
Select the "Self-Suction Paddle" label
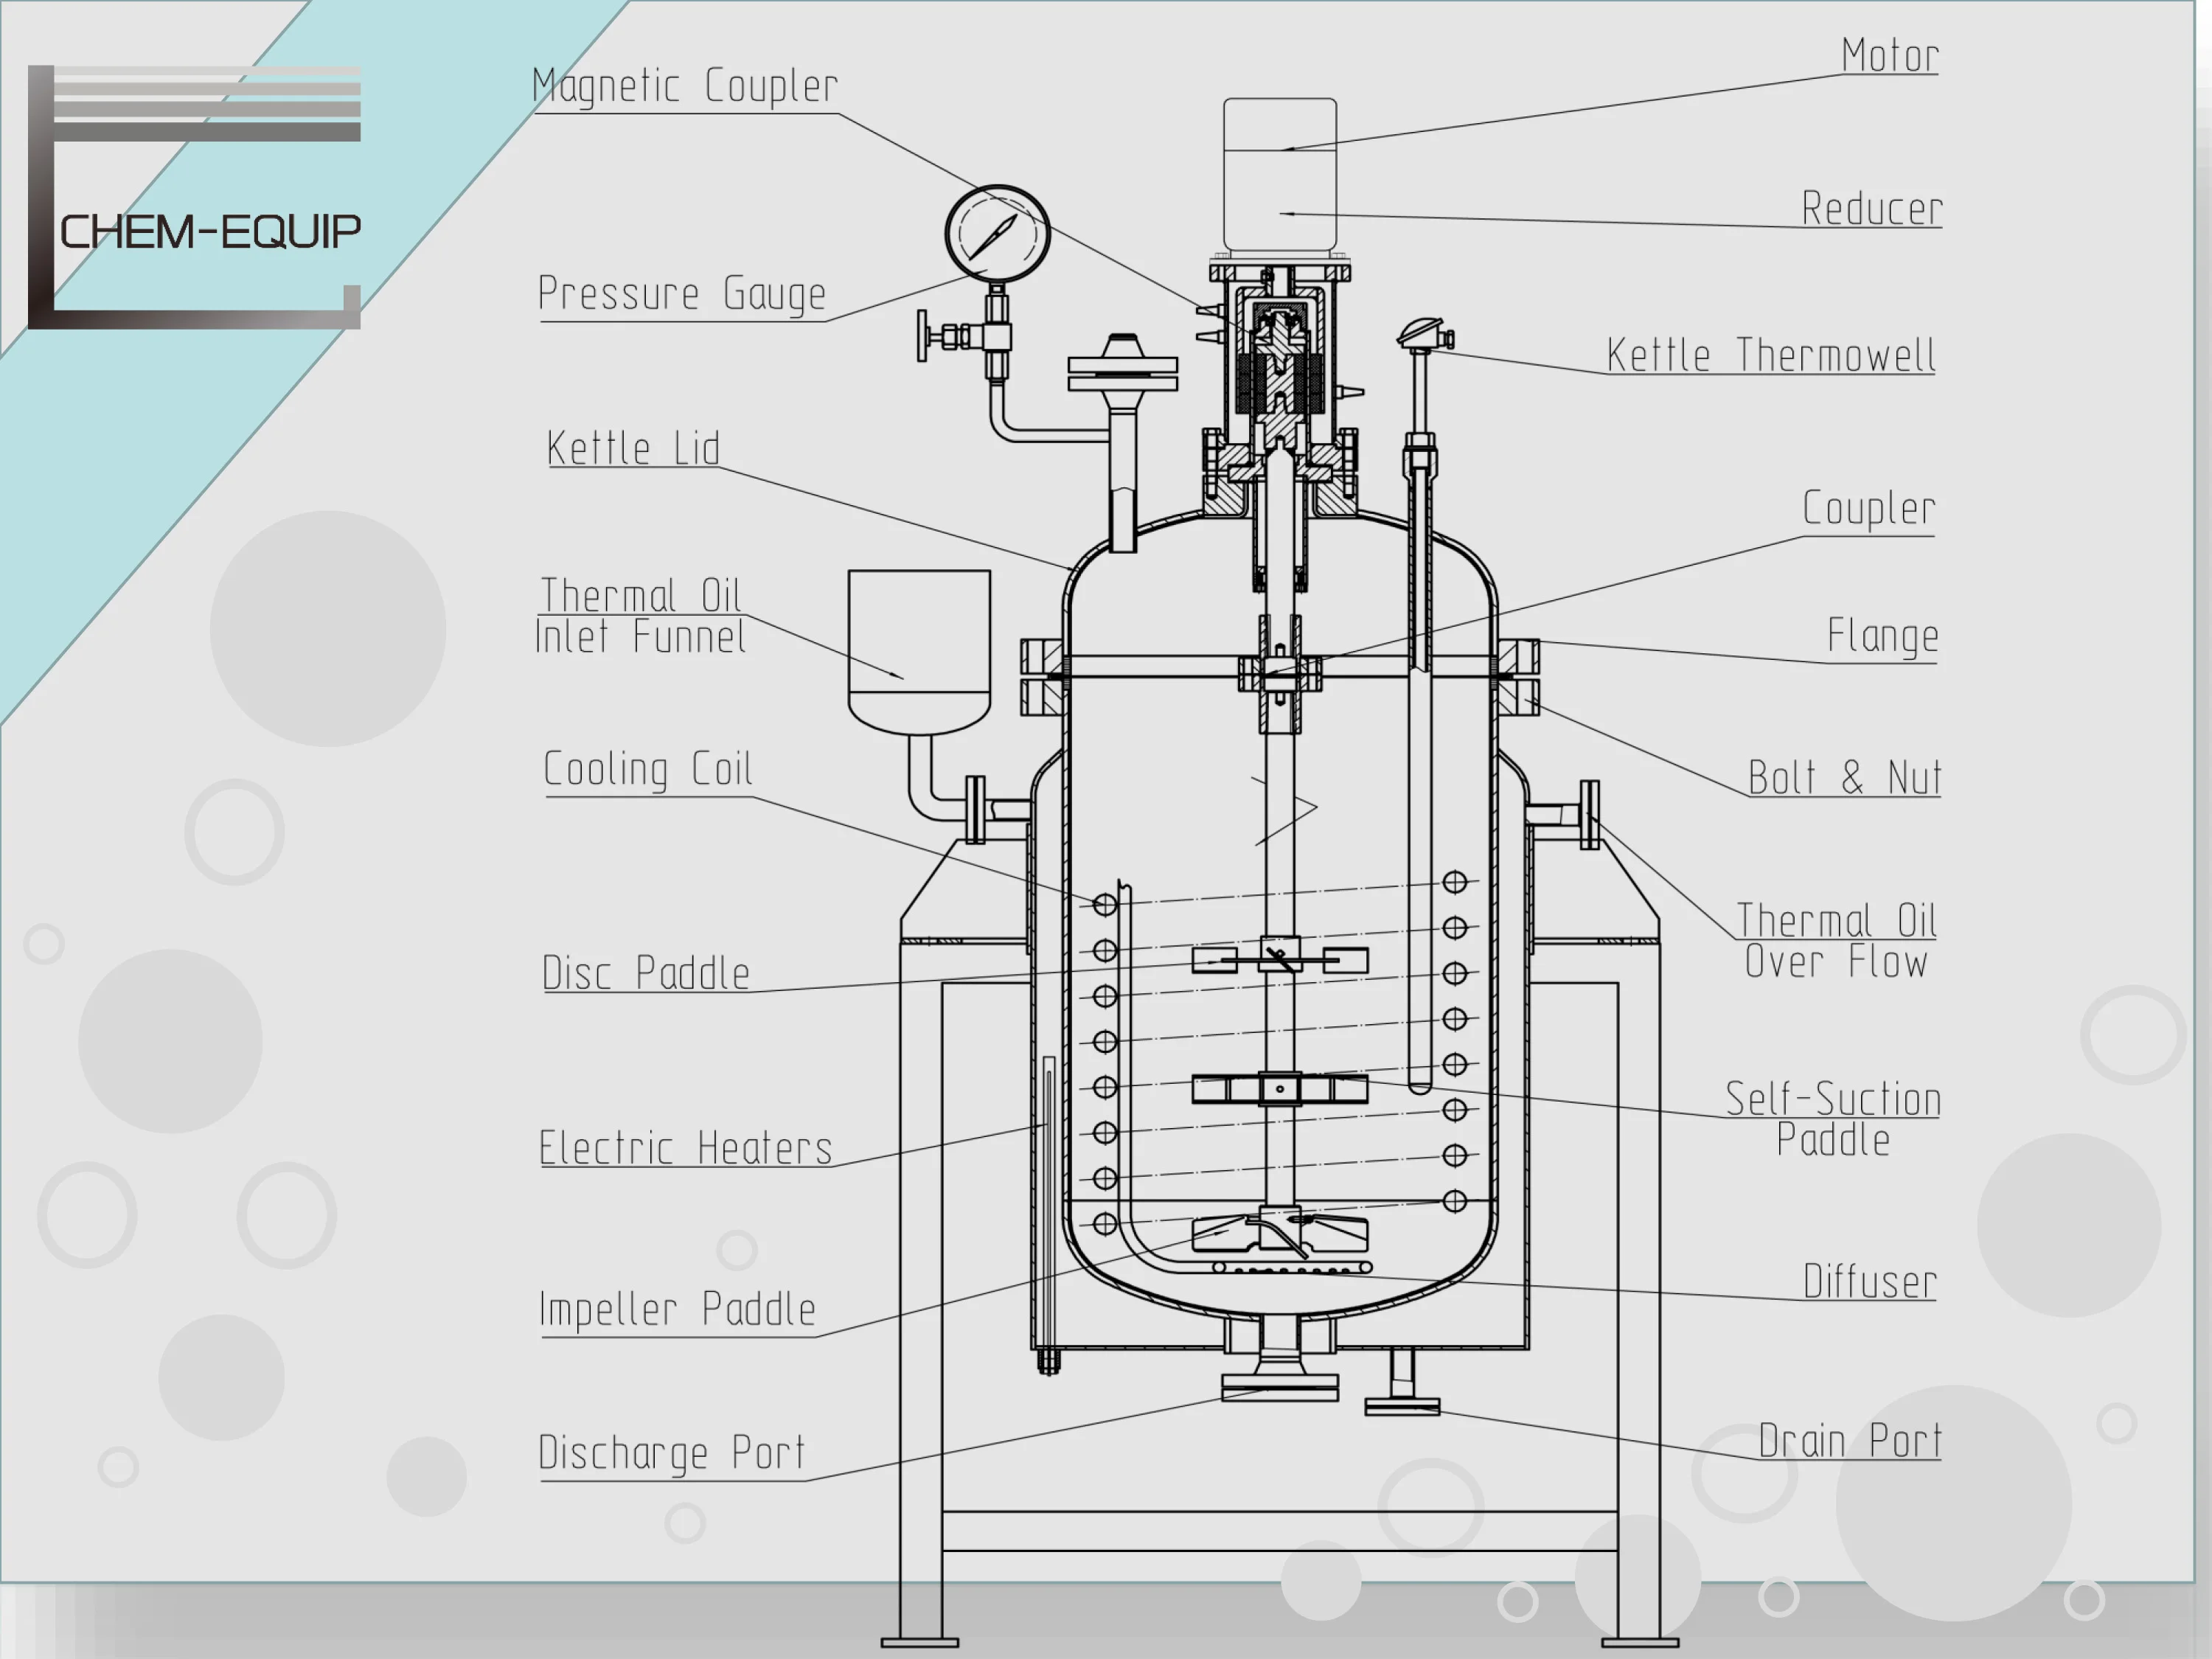coord(1833,1120)
